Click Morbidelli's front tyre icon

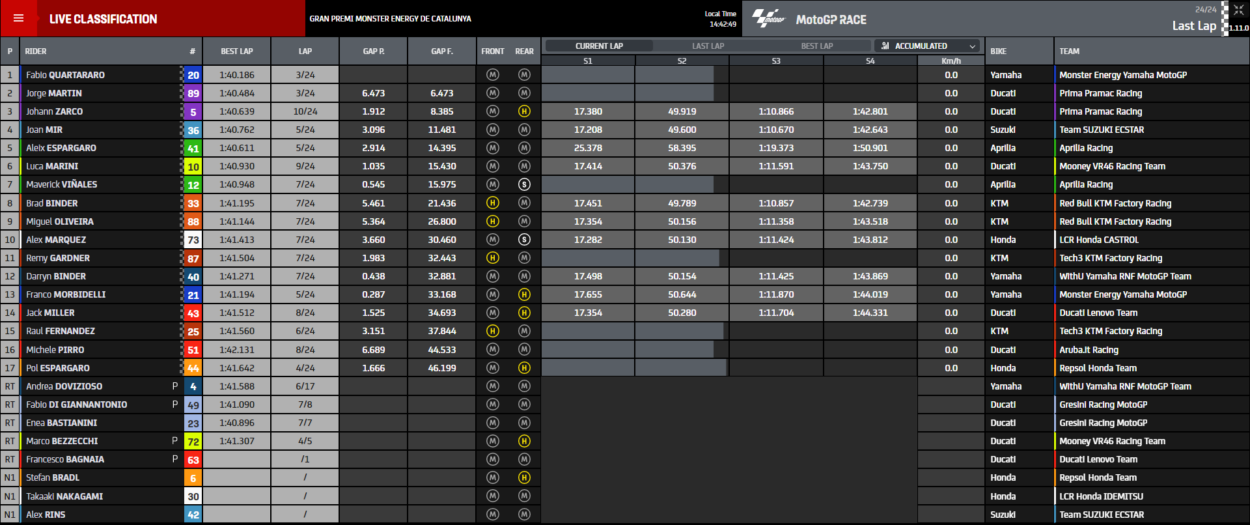pos(492,295)
